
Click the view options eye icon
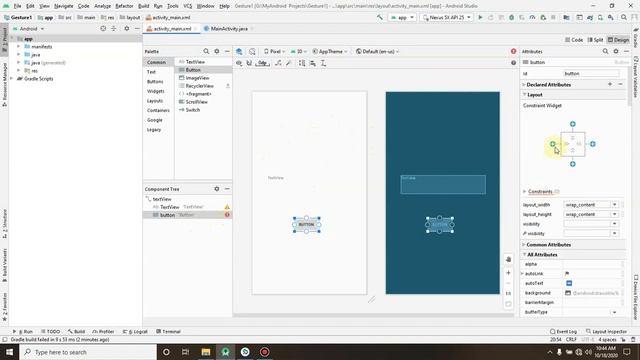click(x=239, y=63)
